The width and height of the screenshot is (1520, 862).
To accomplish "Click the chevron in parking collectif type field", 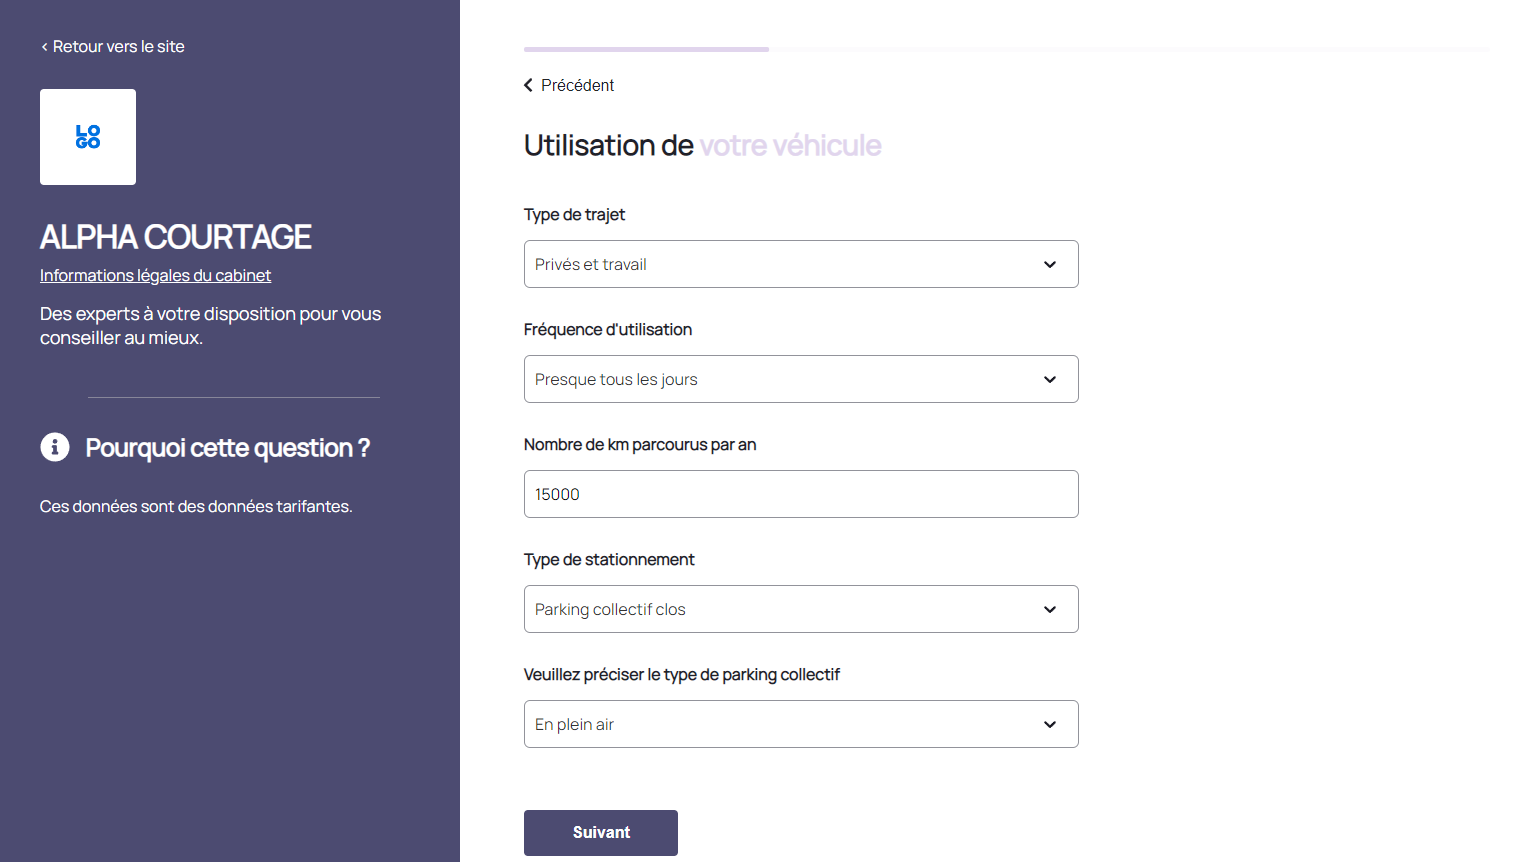I will pos(1050,724).
